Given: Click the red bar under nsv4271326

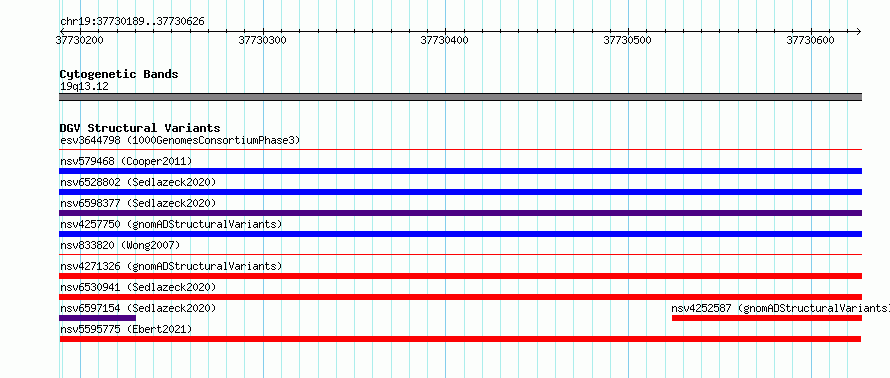Looking at the screenshot, I should pyautogui.click(x=460, y=276).
